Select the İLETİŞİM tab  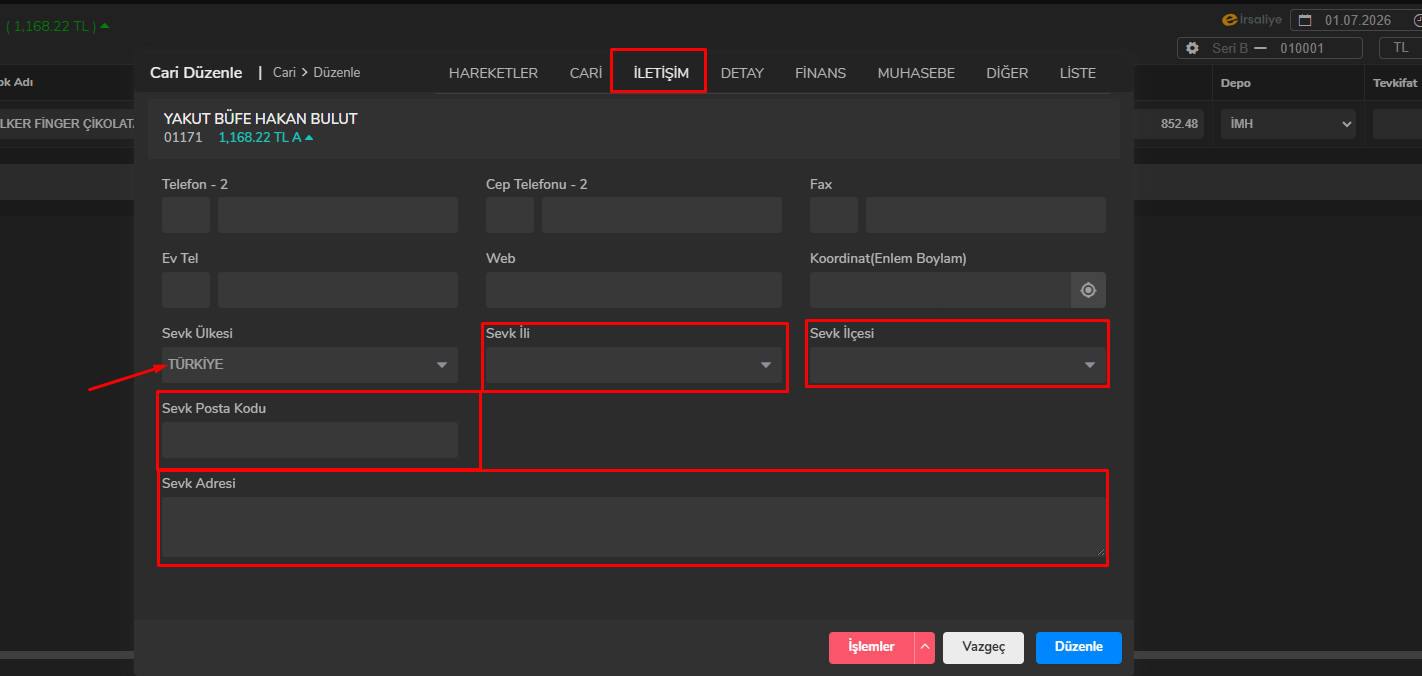tap(661, 73)
